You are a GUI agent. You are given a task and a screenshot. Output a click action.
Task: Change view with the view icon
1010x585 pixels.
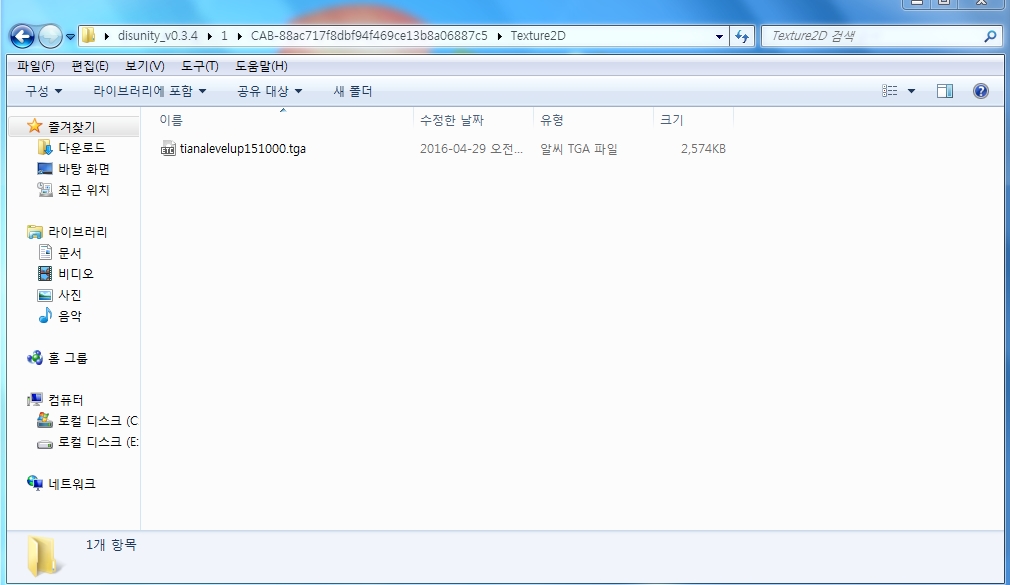890,91
